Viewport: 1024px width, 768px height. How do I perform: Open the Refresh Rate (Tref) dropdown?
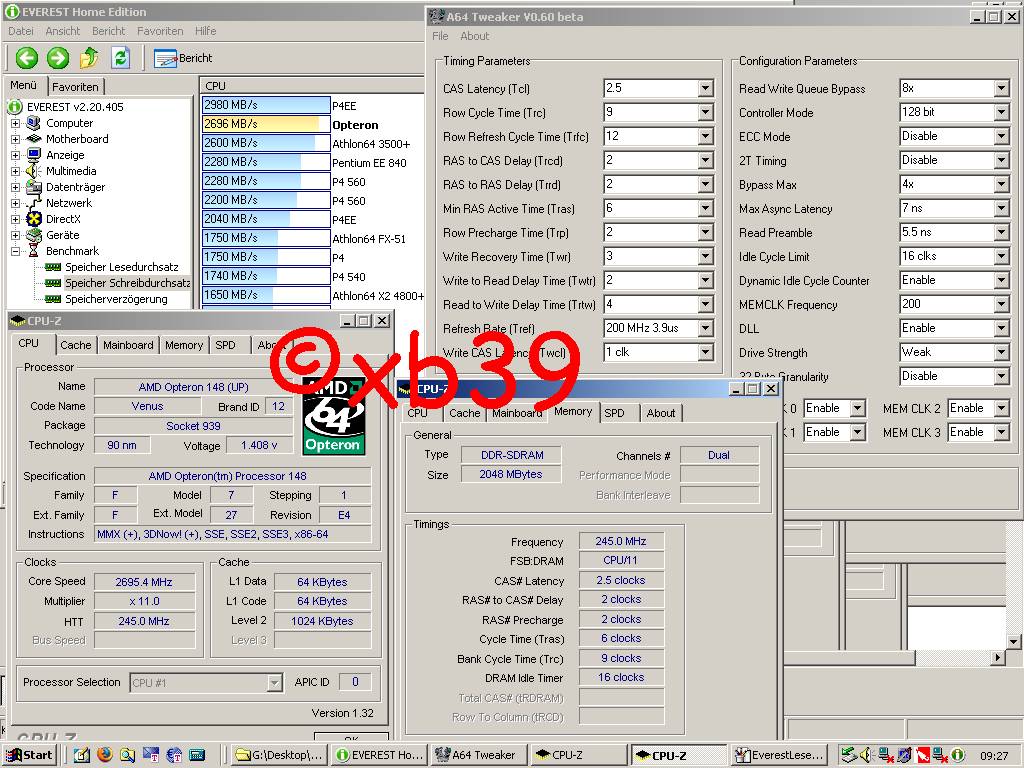click(705, 328)
